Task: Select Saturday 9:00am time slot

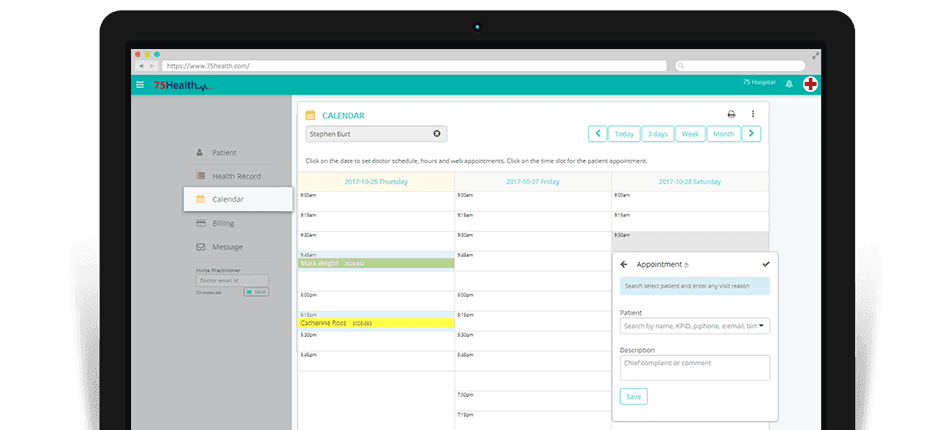Action: point(690,201)
